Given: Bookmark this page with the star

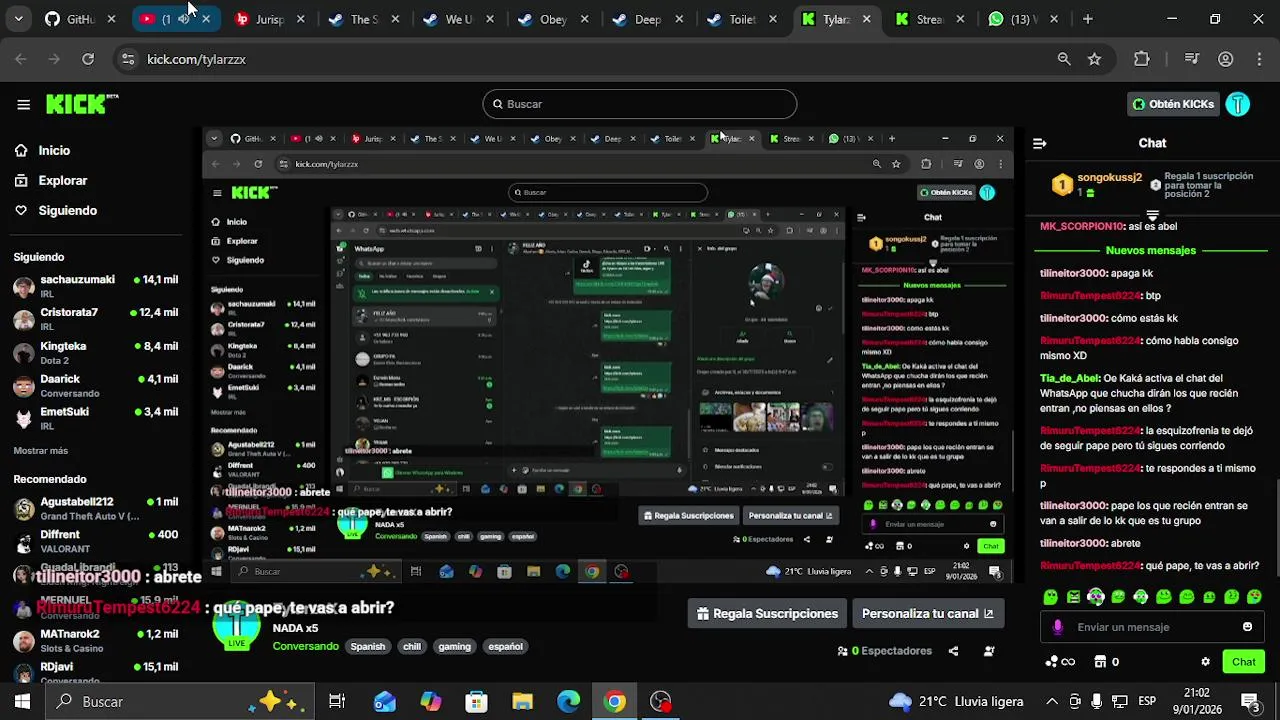Looking at the screenshot, I should tap(1094, 59).
